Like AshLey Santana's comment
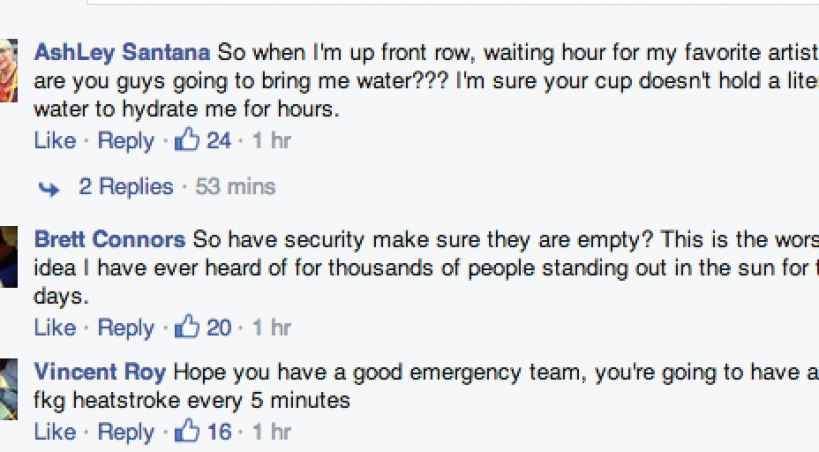 point(55,141)
